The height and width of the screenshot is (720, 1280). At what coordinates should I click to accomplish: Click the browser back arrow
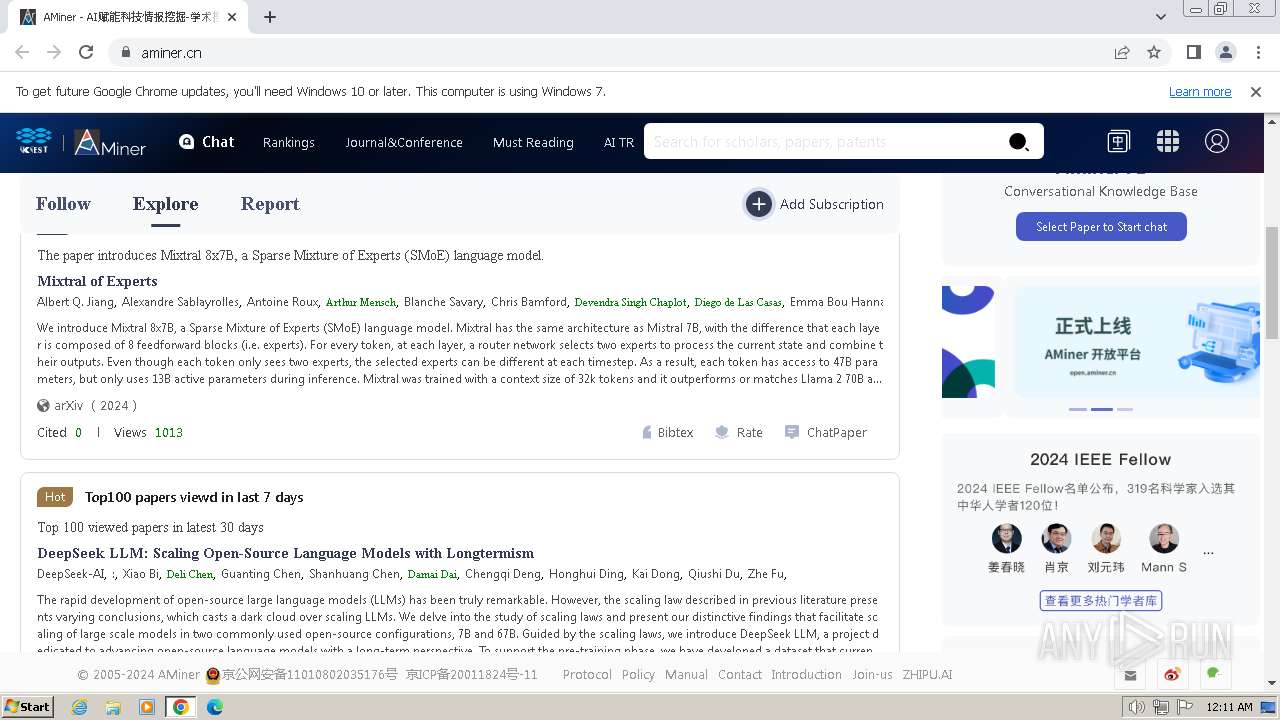point(22,52)
